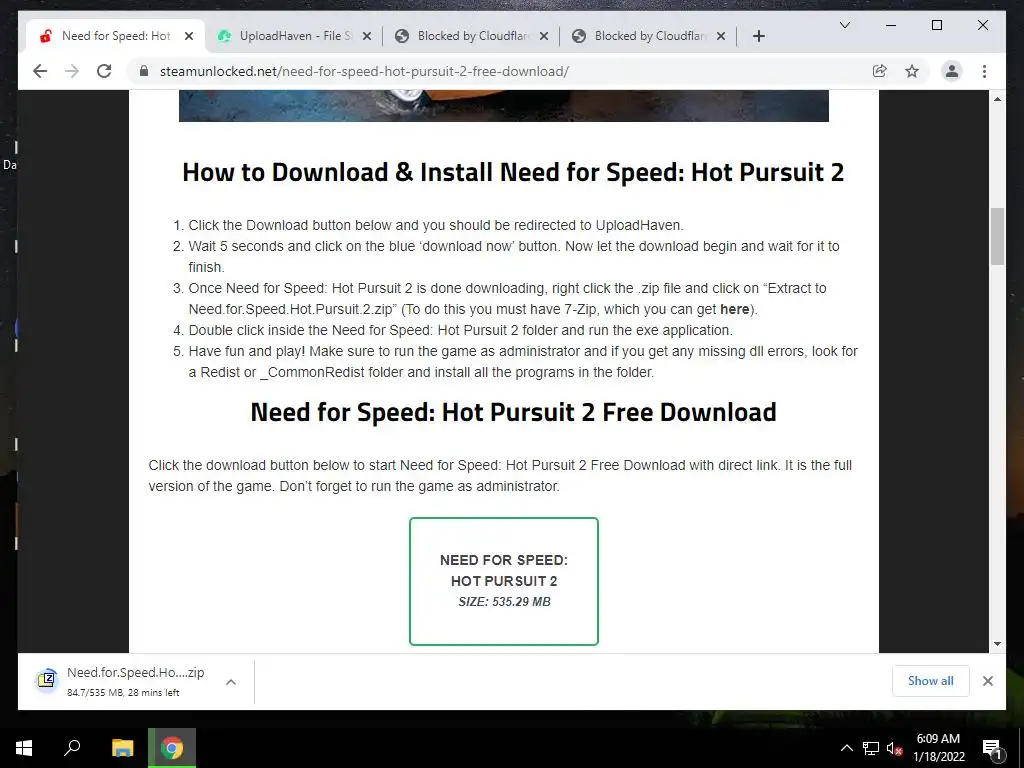
Task: Open Windows taskbar search
Action: coord(72,748)
